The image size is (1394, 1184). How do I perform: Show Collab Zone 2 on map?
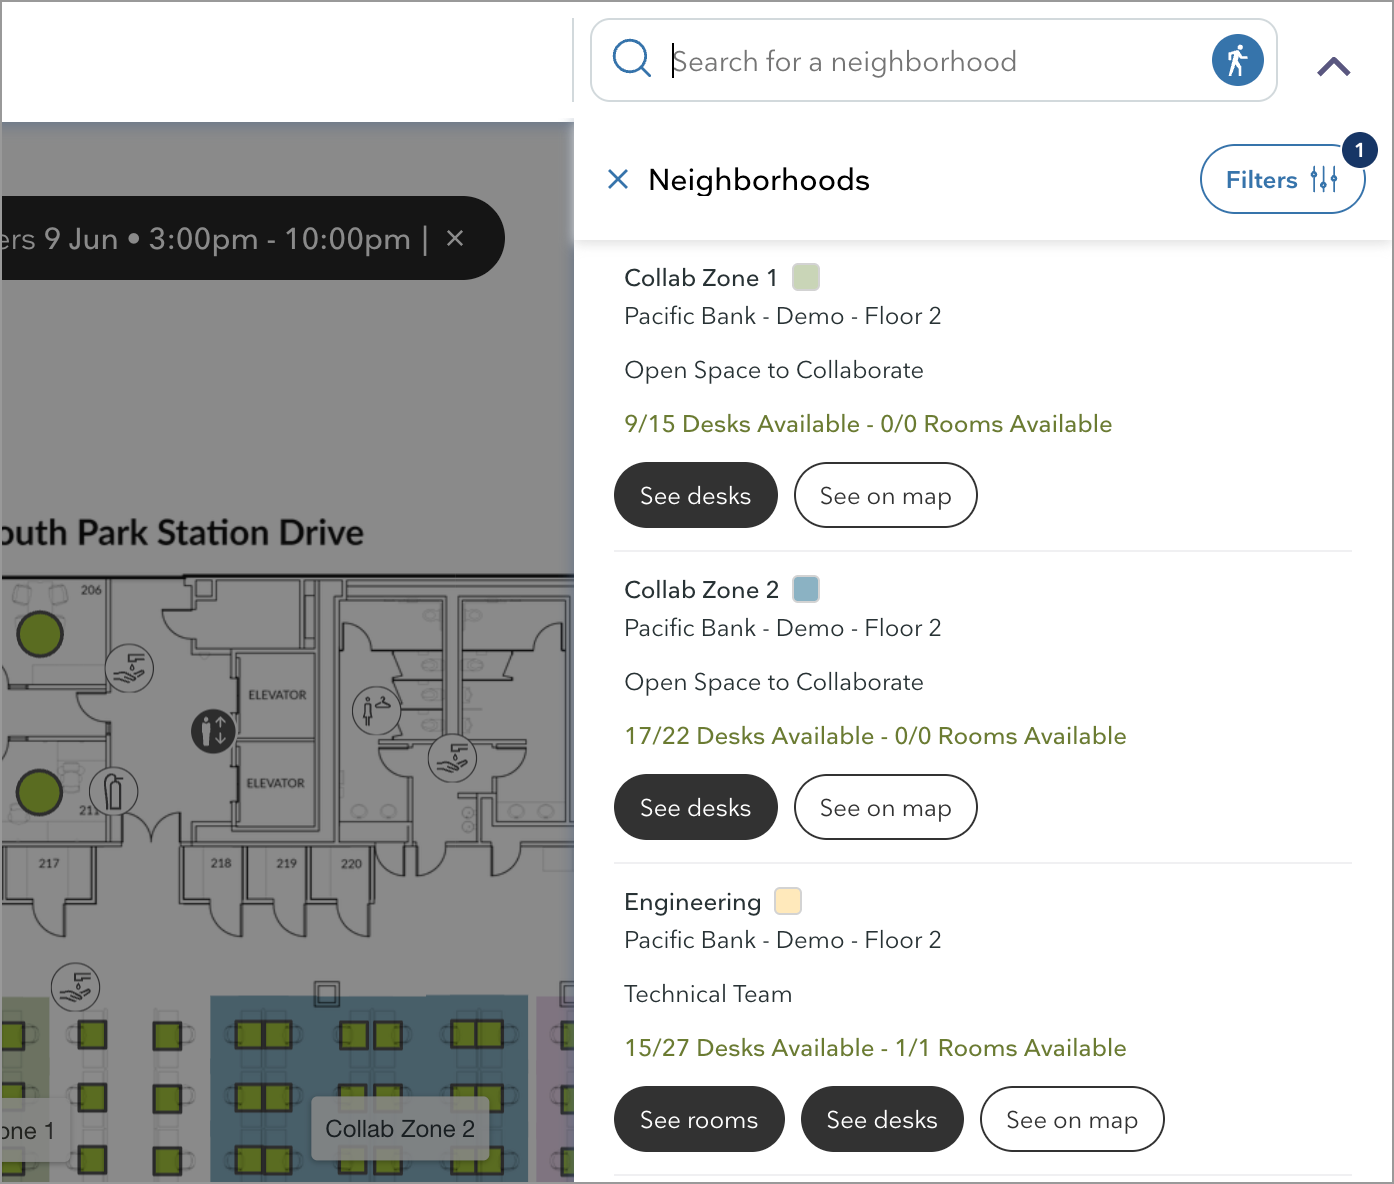[885, 807]
